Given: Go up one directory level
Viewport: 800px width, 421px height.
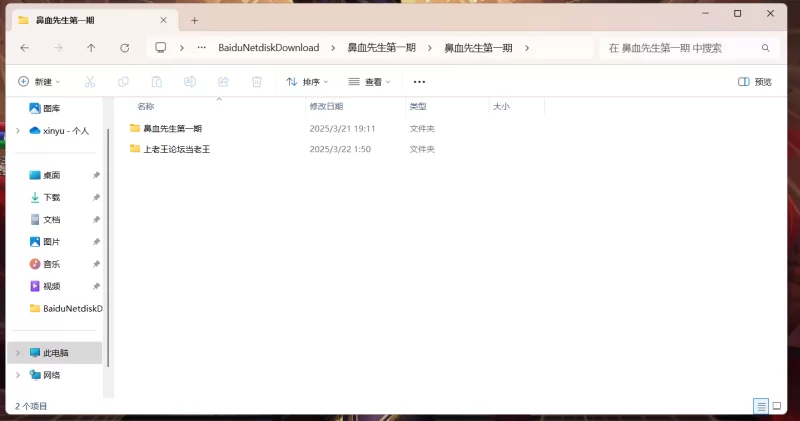Looking at the screenshot, I should point(91,48).
